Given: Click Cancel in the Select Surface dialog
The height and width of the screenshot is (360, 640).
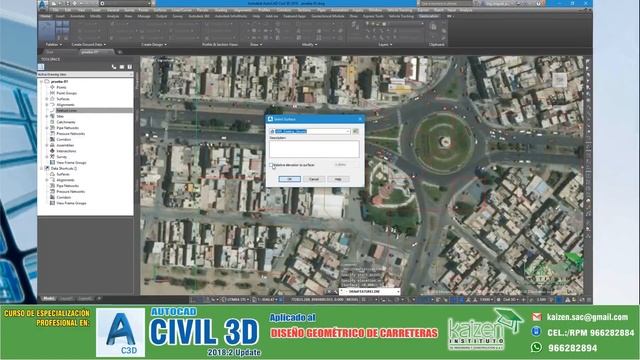Looking at the screenshot, I should (x=314, y=179).
